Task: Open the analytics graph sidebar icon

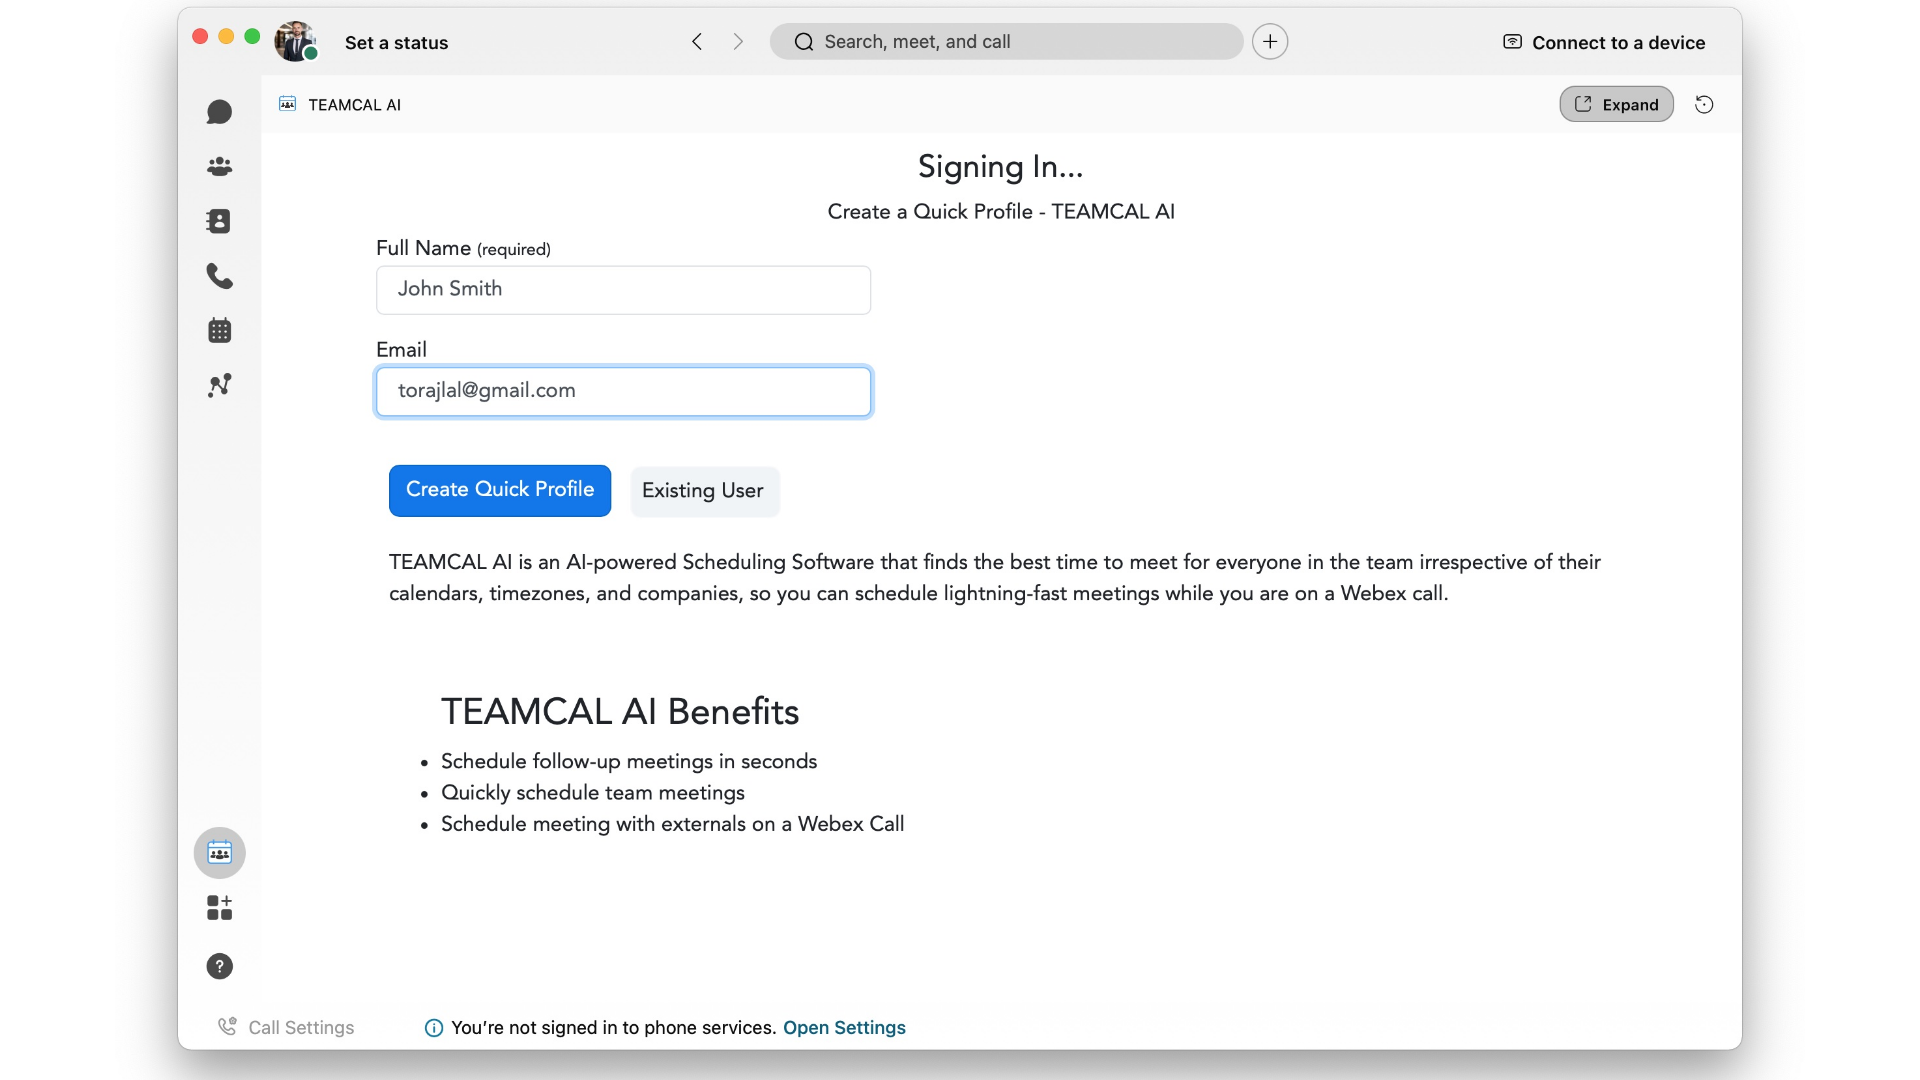Action: click(x=219, y=385)
